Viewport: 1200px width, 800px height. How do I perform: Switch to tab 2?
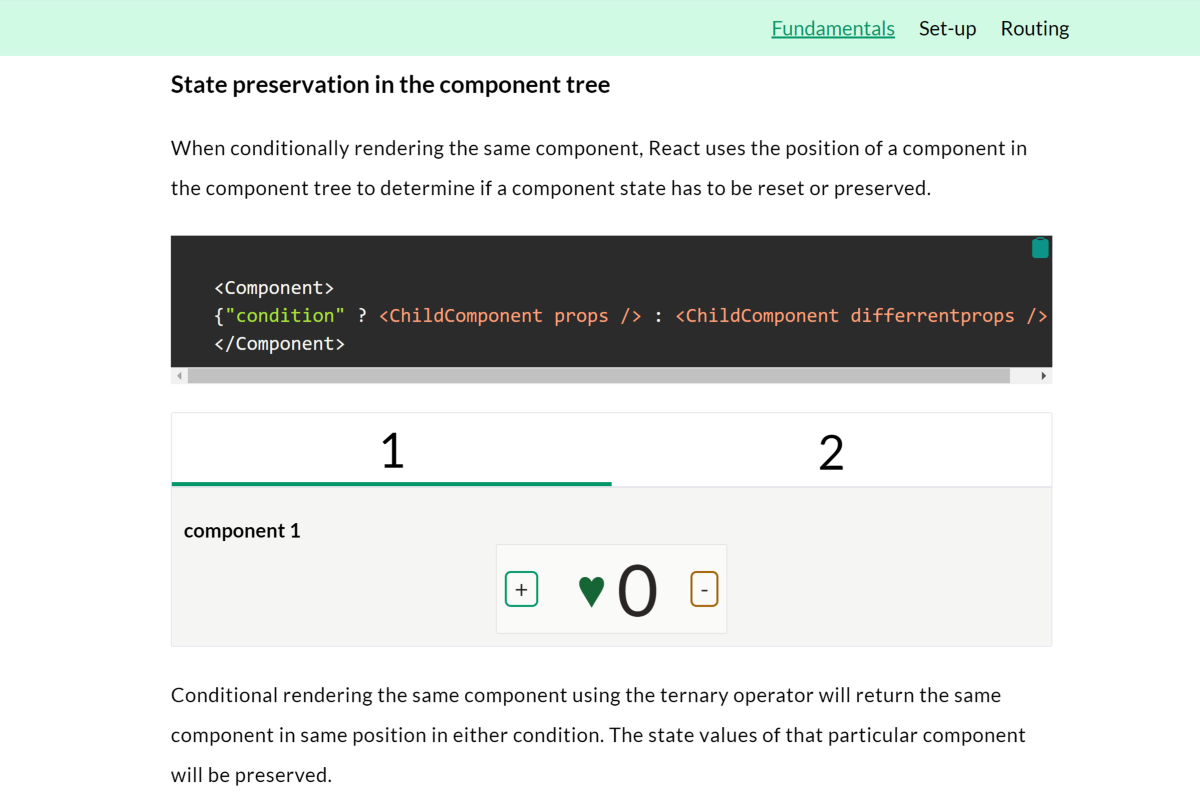tap(831, 451)
